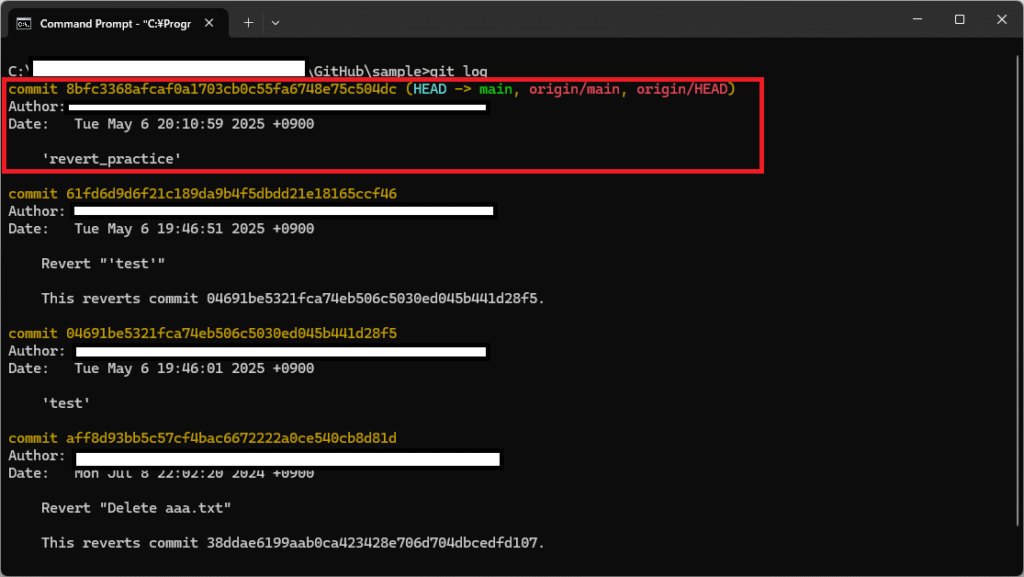Open a new terminal tab
The height and width of the screenshot is (577, 1024).
click(x=248, y=23)
